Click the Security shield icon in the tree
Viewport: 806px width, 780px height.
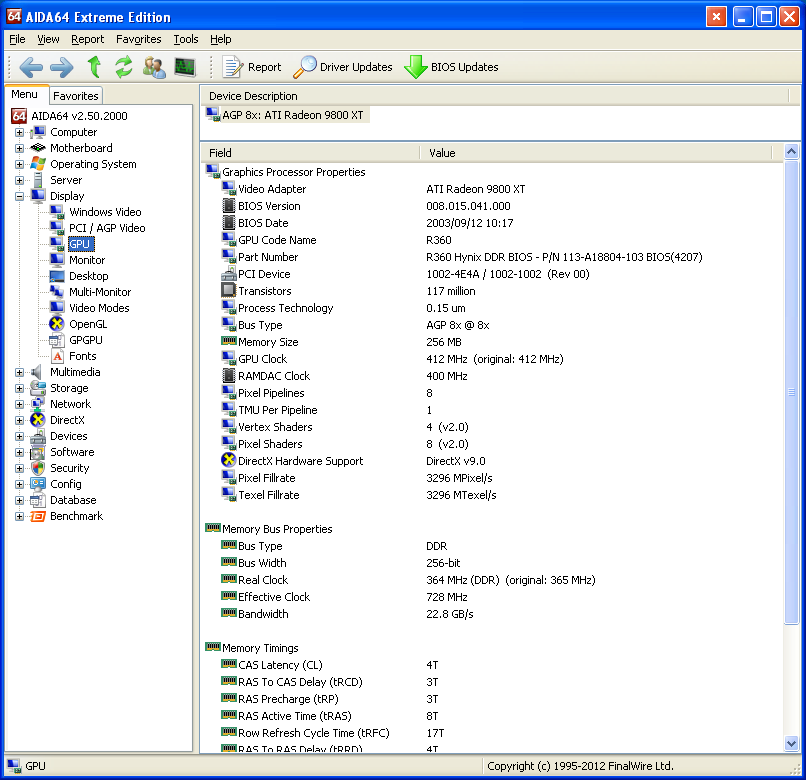tap(38, 468)
